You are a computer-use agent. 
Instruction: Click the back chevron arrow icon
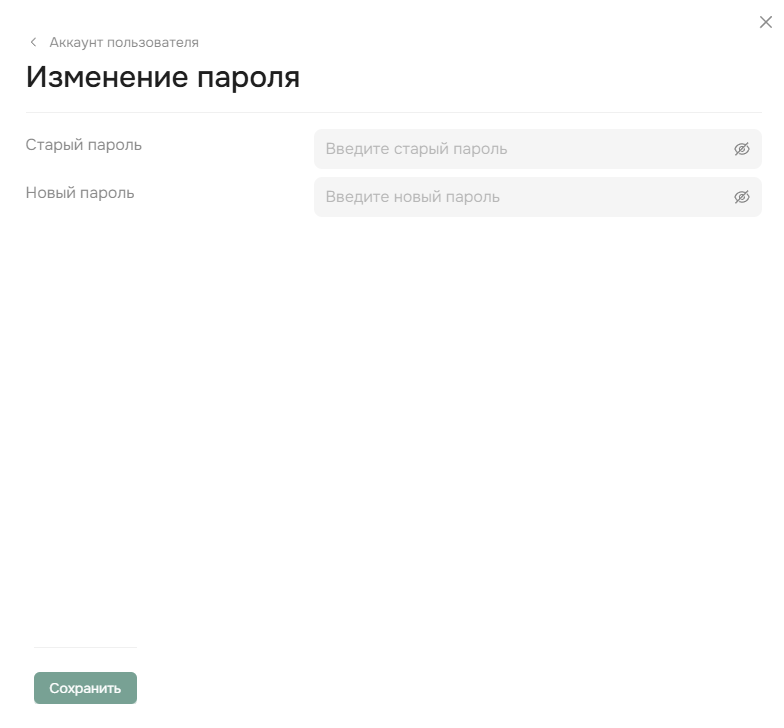(x=33, y=42)
